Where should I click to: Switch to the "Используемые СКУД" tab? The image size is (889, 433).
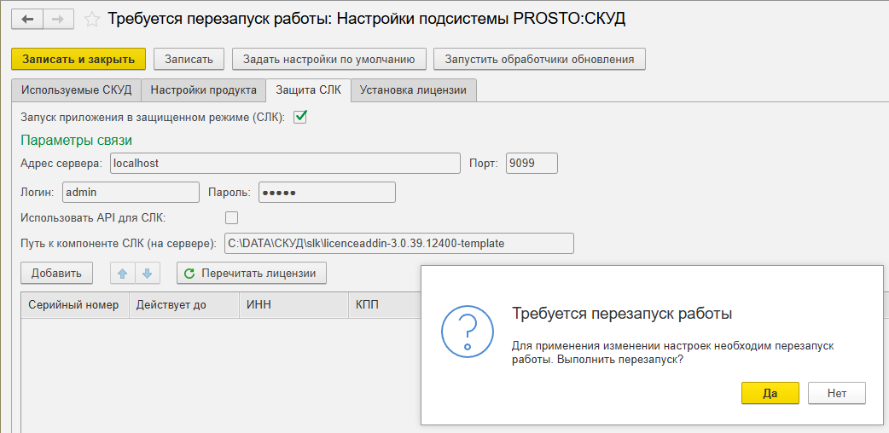tap(76, 90)
